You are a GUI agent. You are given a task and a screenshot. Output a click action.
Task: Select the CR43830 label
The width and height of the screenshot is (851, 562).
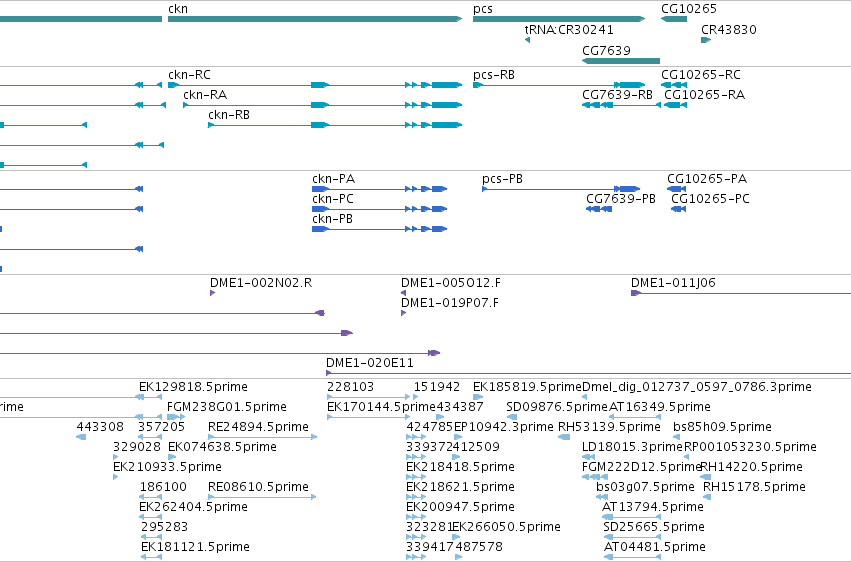point(728,30)
